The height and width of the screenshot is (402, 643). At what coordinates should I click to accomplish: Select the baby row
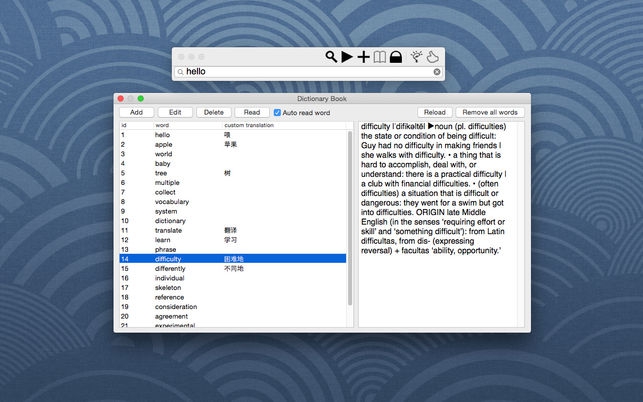pyautogui.click(x=233, y=164)
